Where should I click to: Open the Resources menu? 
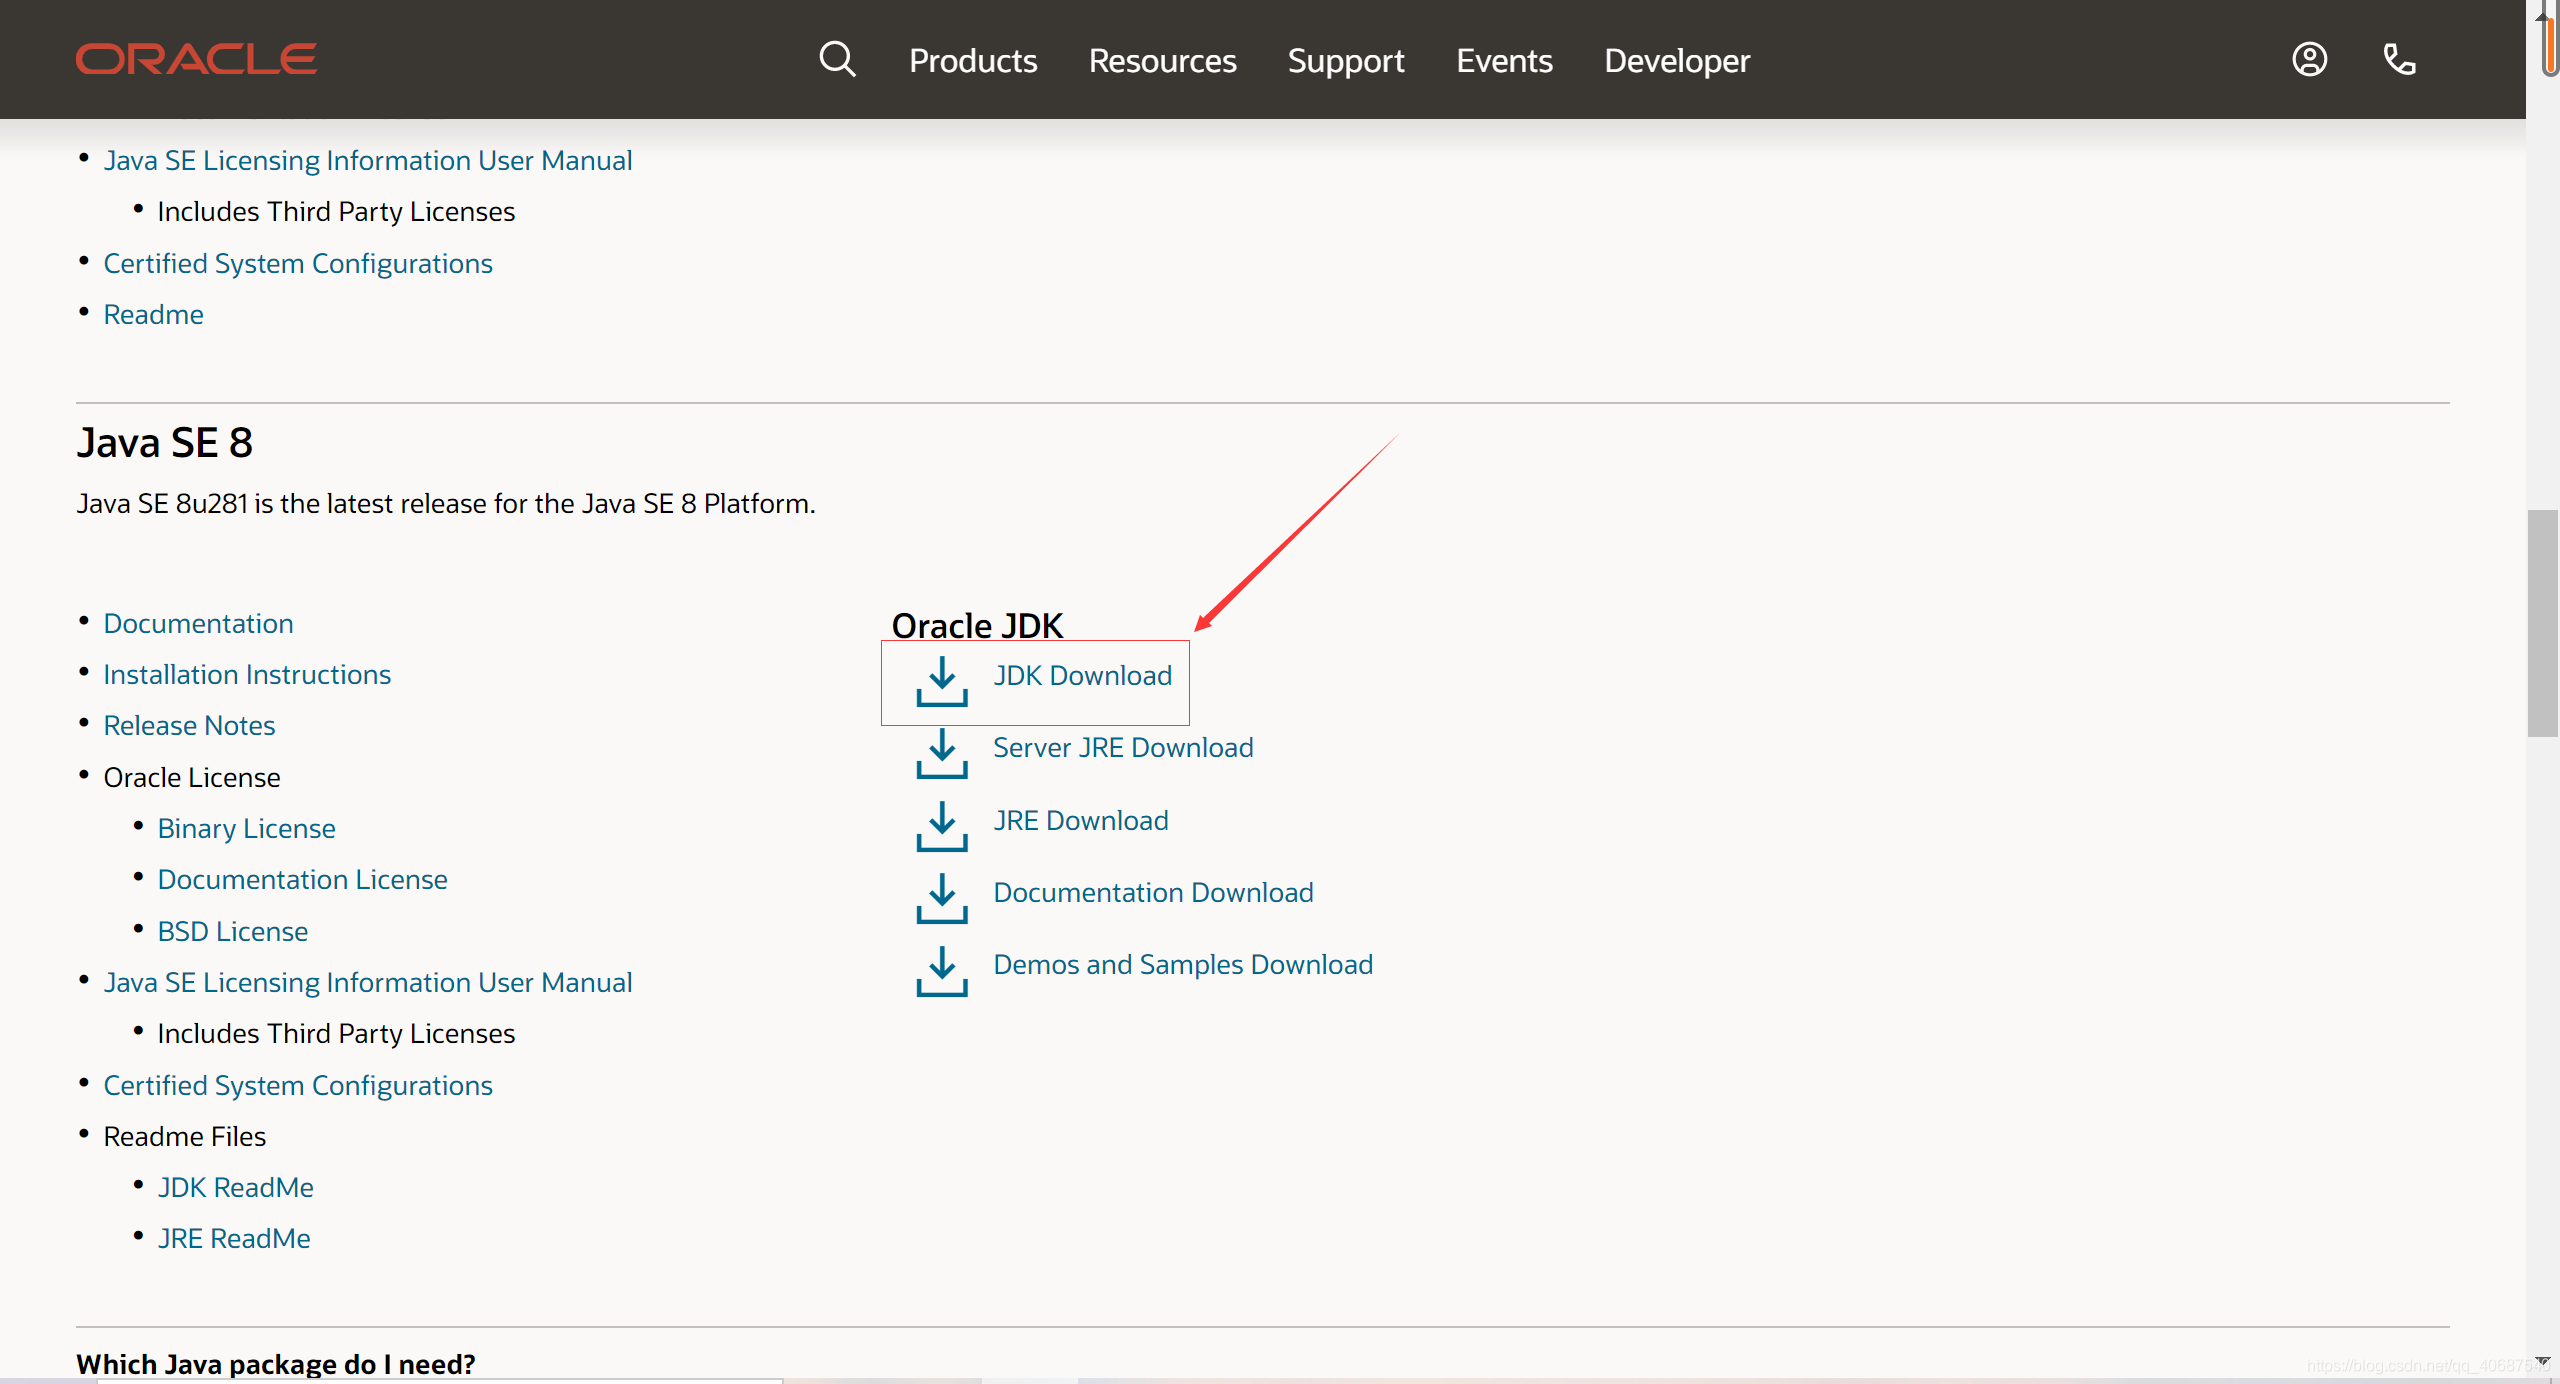point(1162,61)
